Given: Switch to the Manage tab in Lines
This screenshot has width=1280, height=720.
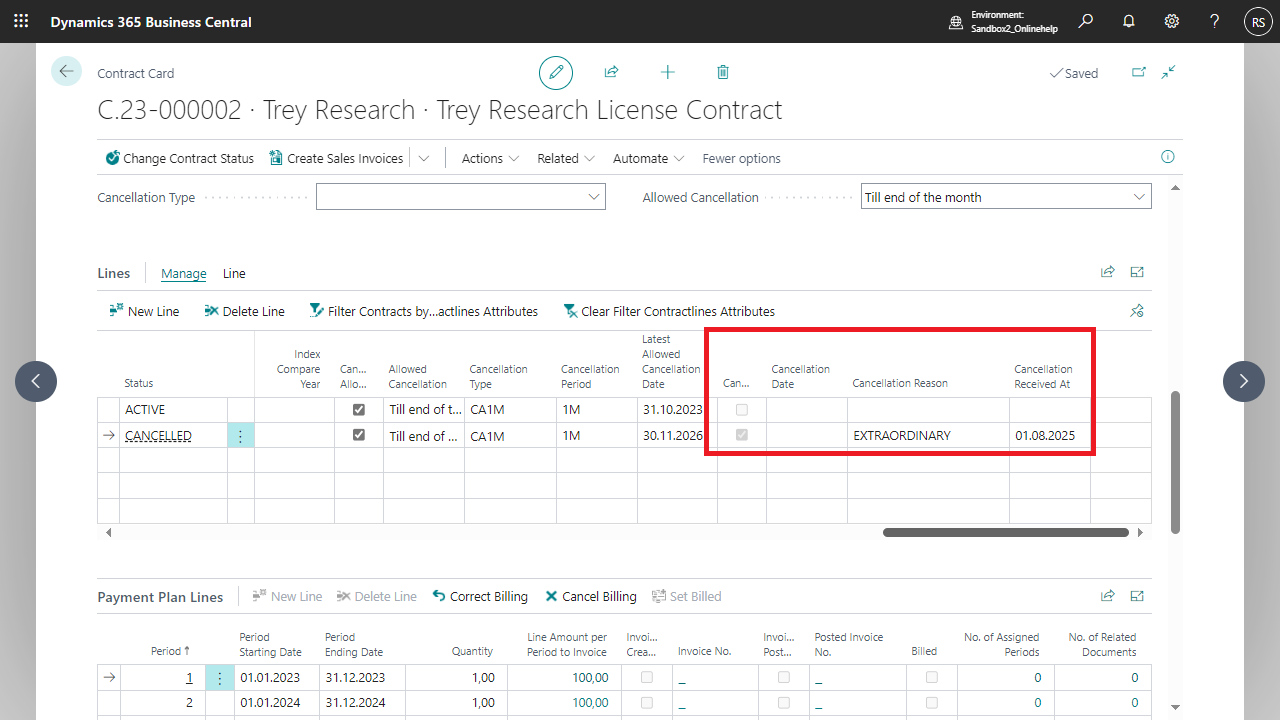Looking at the screenshot, I should (x=184, y=273).
